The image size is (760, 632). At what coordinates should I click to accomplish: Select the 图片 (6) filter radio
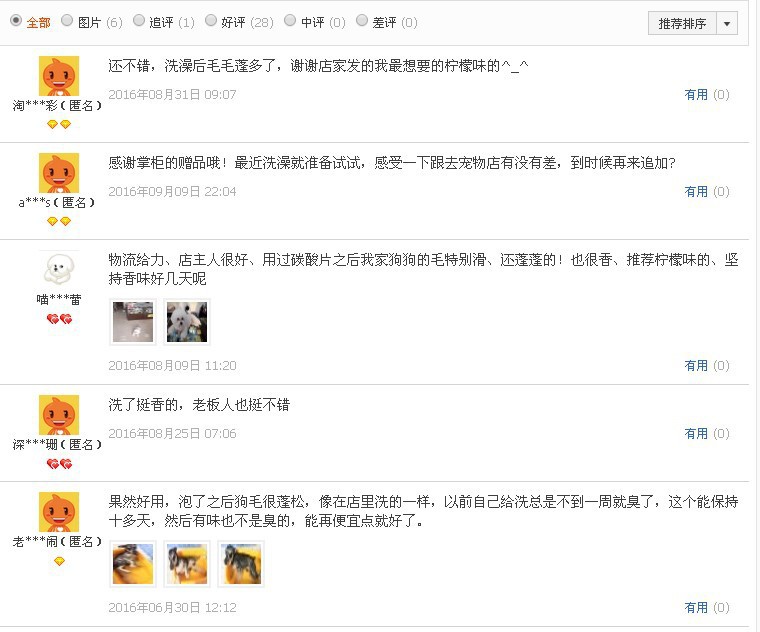pos(67,20)
